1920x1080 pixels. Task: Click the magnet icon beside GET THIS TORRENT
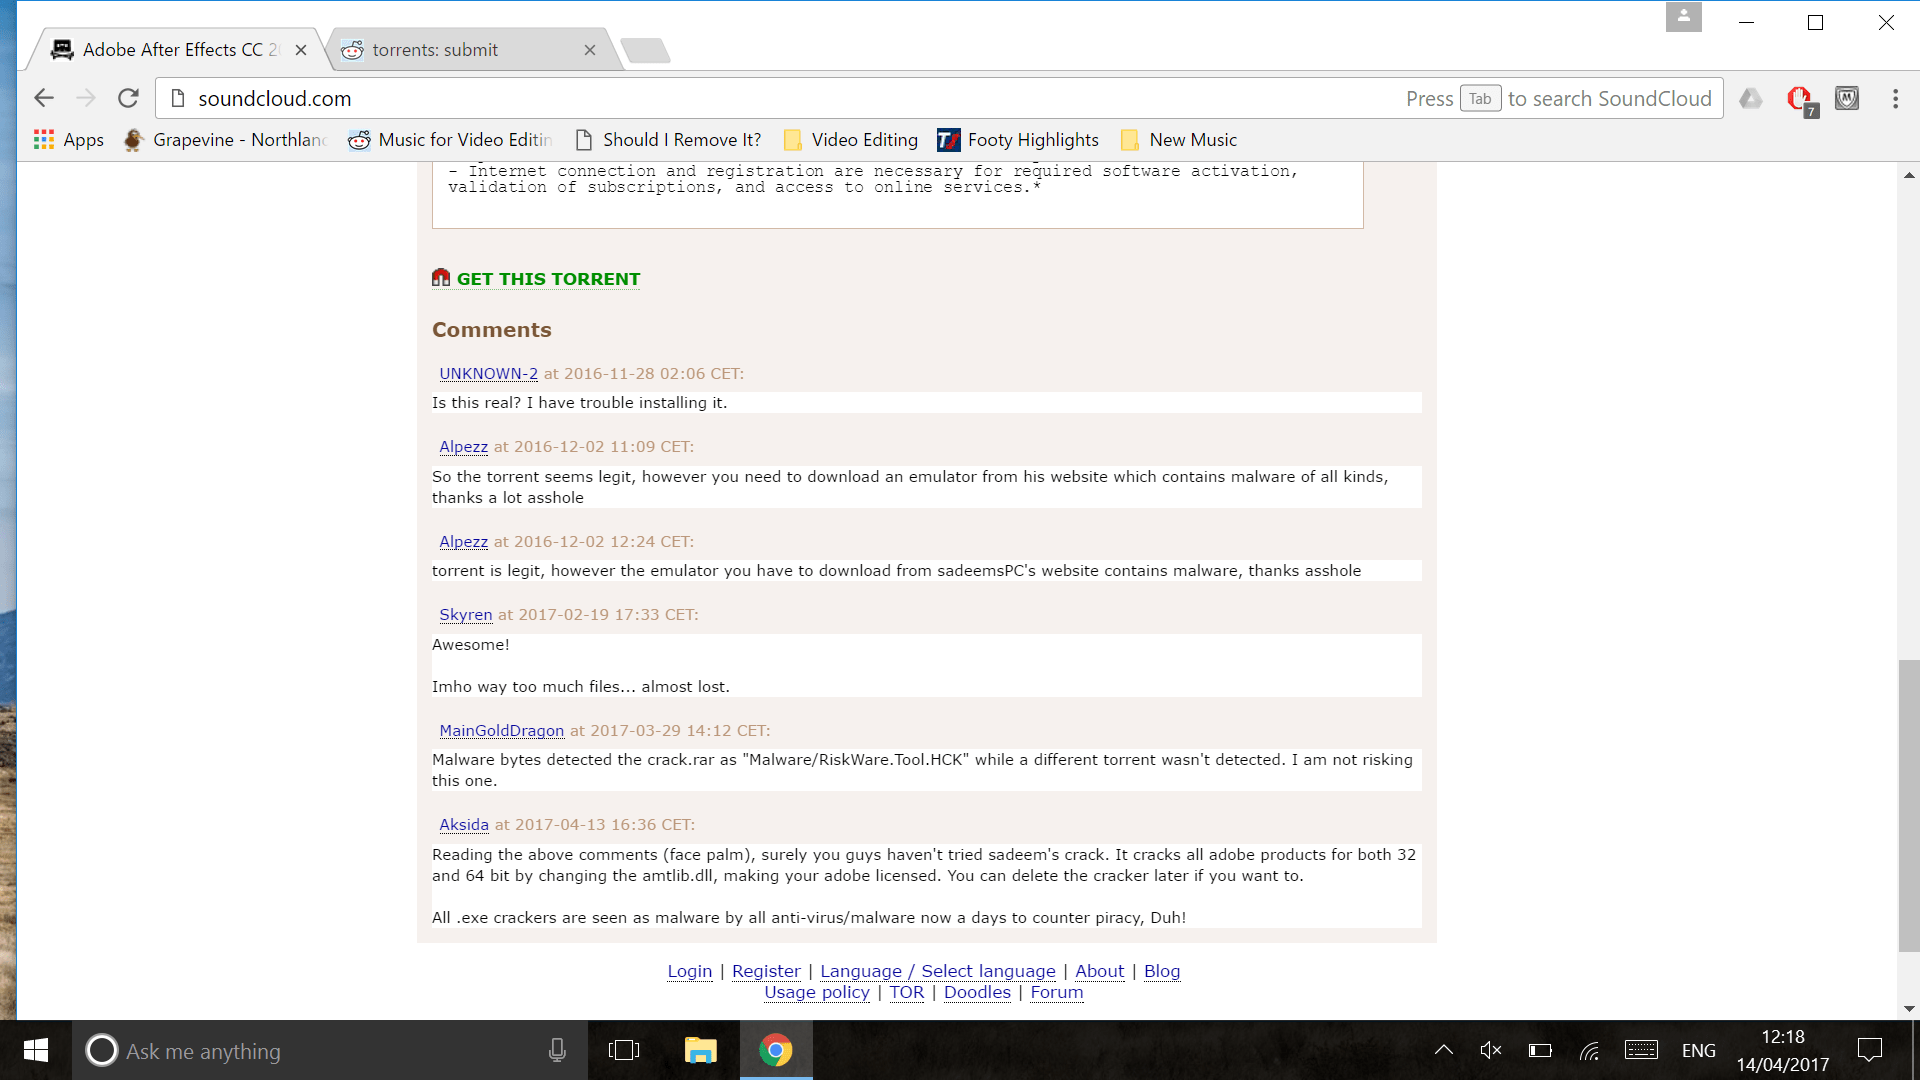click(441, 277)
